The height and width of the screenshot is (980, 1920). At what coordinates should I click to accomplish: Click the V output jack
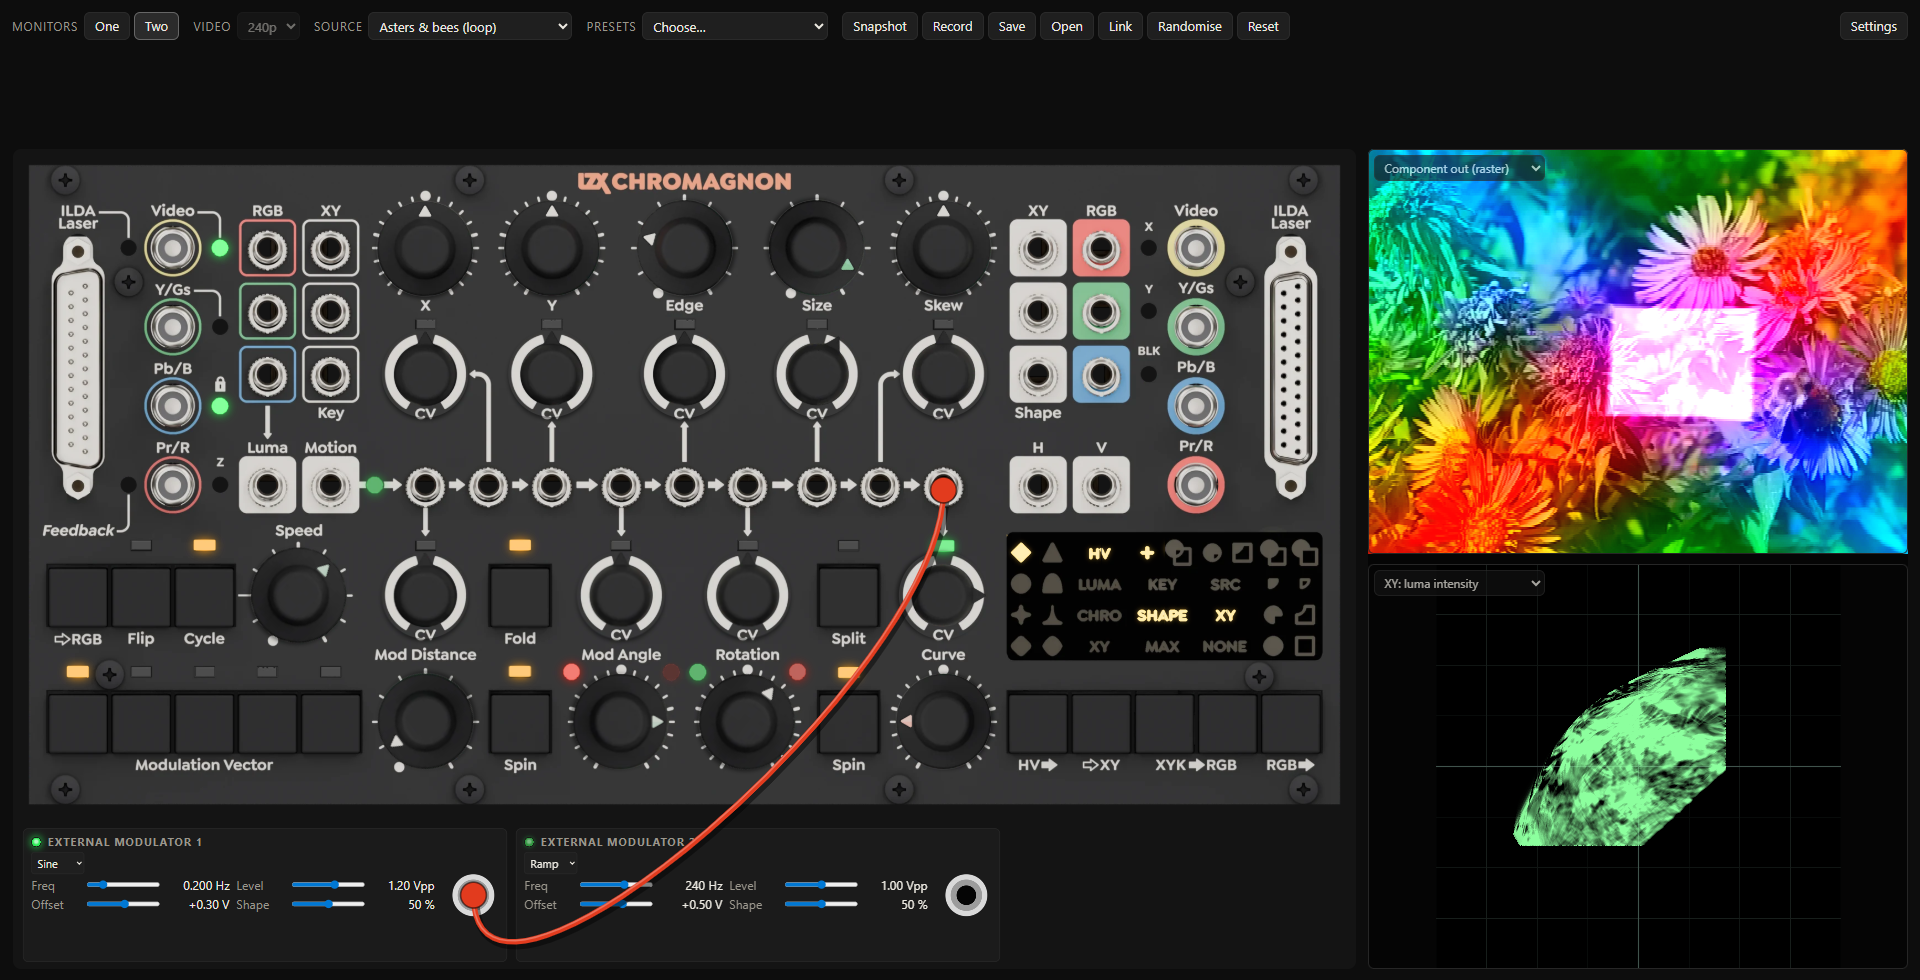1101,485
